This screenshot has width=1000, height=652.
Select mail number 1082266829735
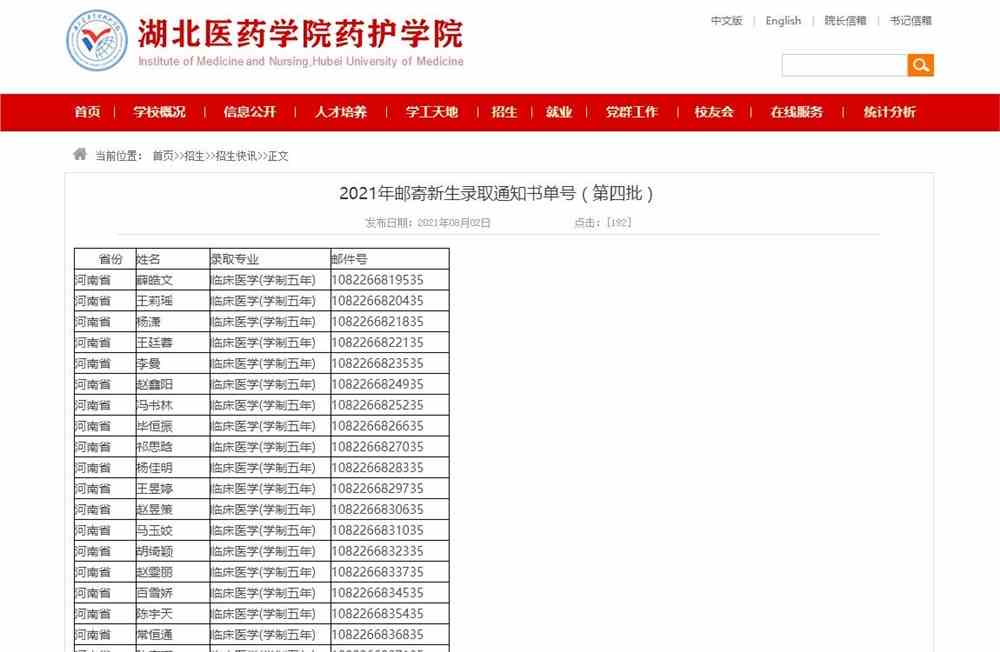coord(378,489)
